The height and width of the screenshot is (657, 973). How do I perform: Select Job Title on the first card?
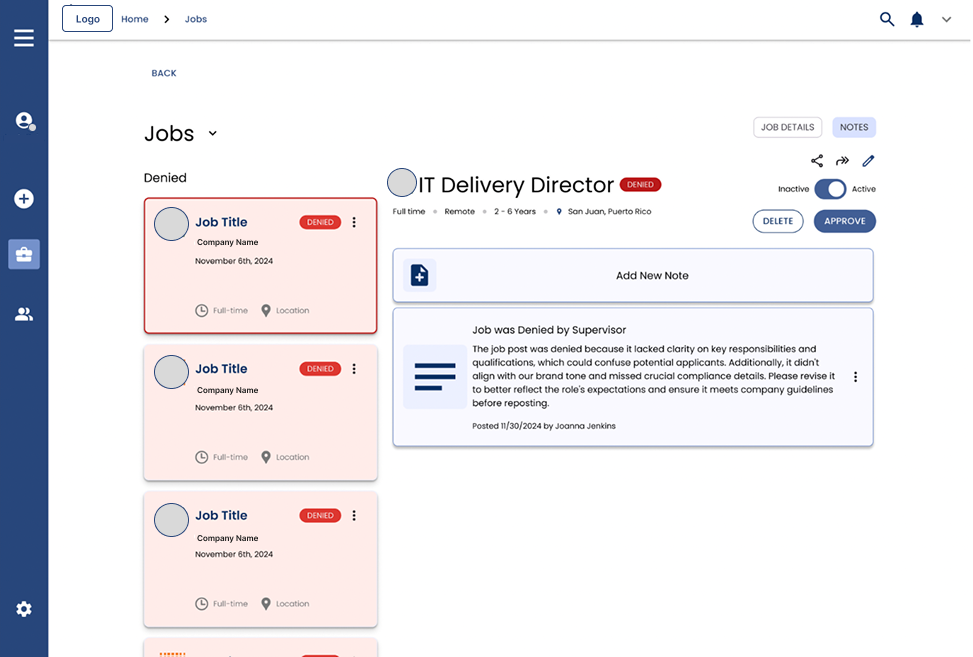pyautogui.click(x=222, y=222)
